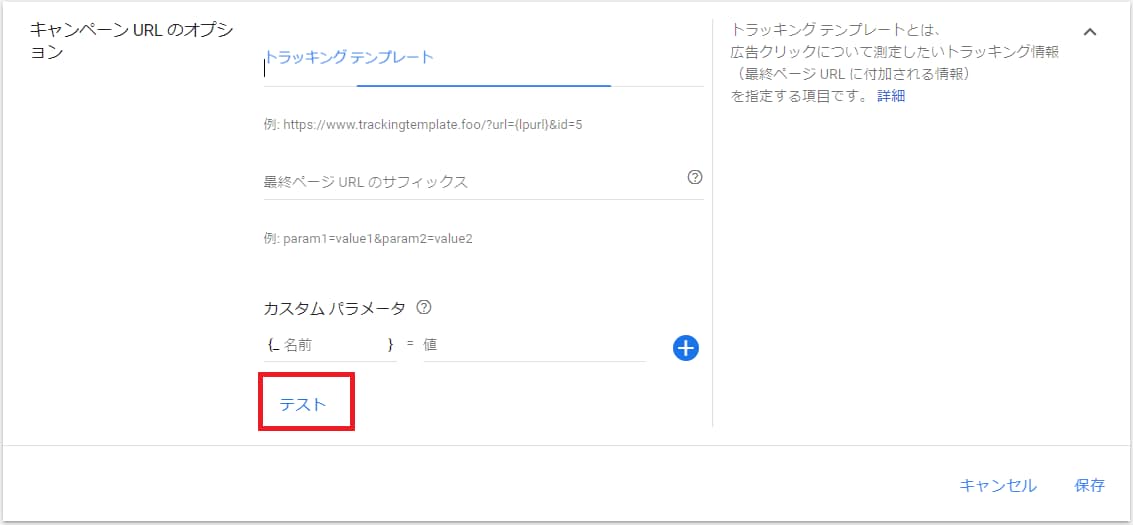Screen dimensions: 1133x525
Task: Open help icon next to カスタム パラメータ
Action: pyautogui.click(x=424, y=308)
